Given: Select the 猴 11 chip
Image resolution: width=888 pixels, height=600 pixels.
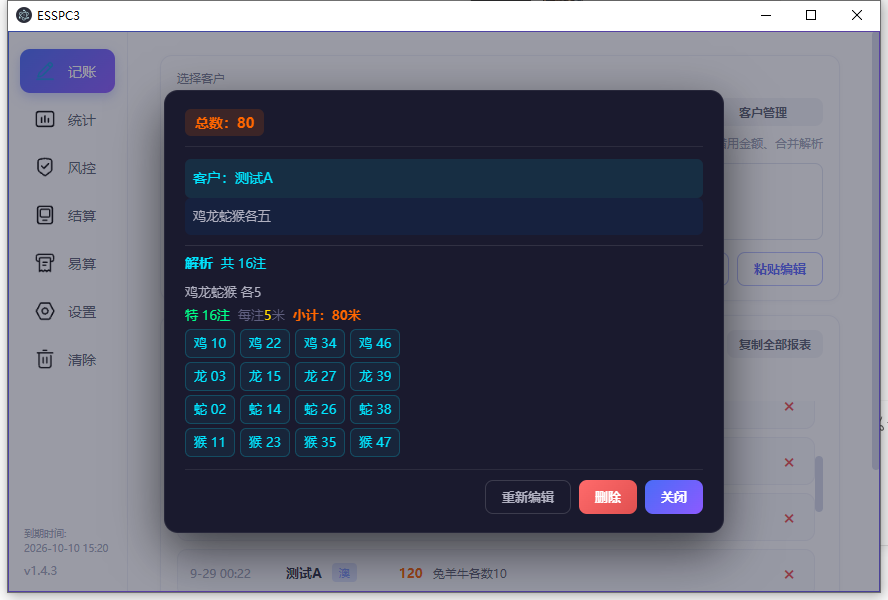Looking at the screenshot, I should 210,442.
